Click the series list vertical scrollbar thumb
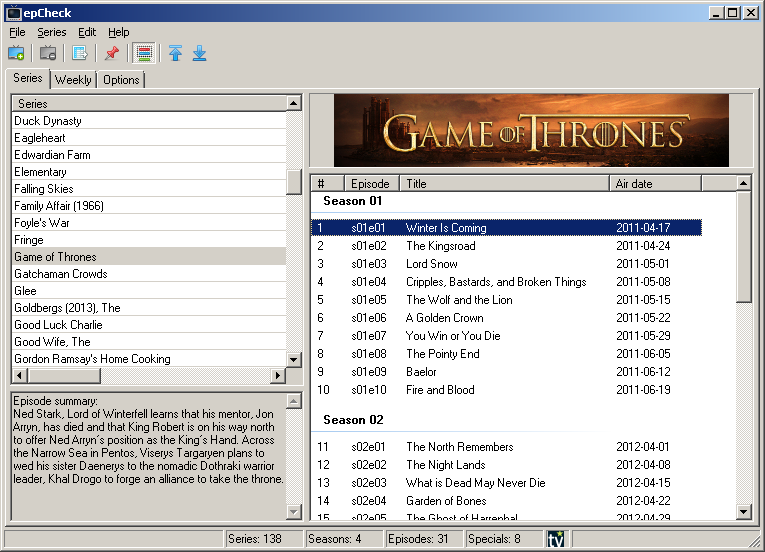The height and width of the screenshot is (552, 765). 293,182
